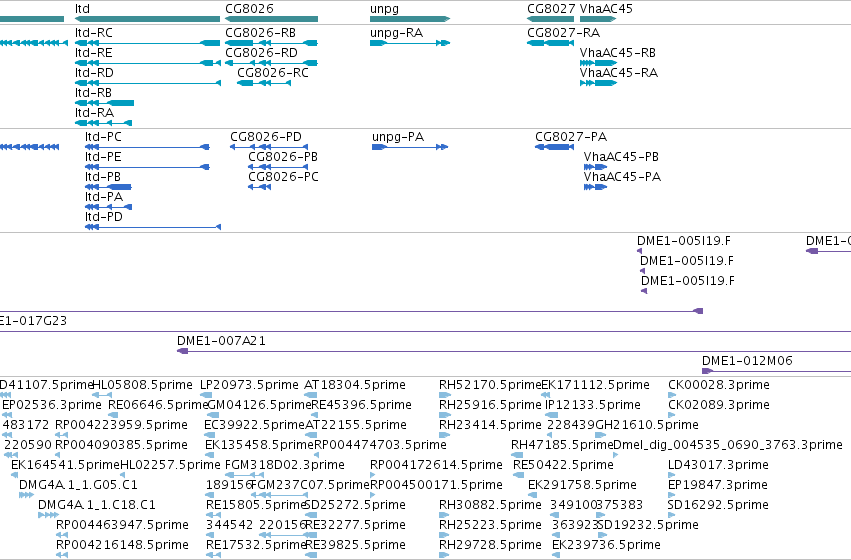Click the ltd gene name label

click(82, 9)
